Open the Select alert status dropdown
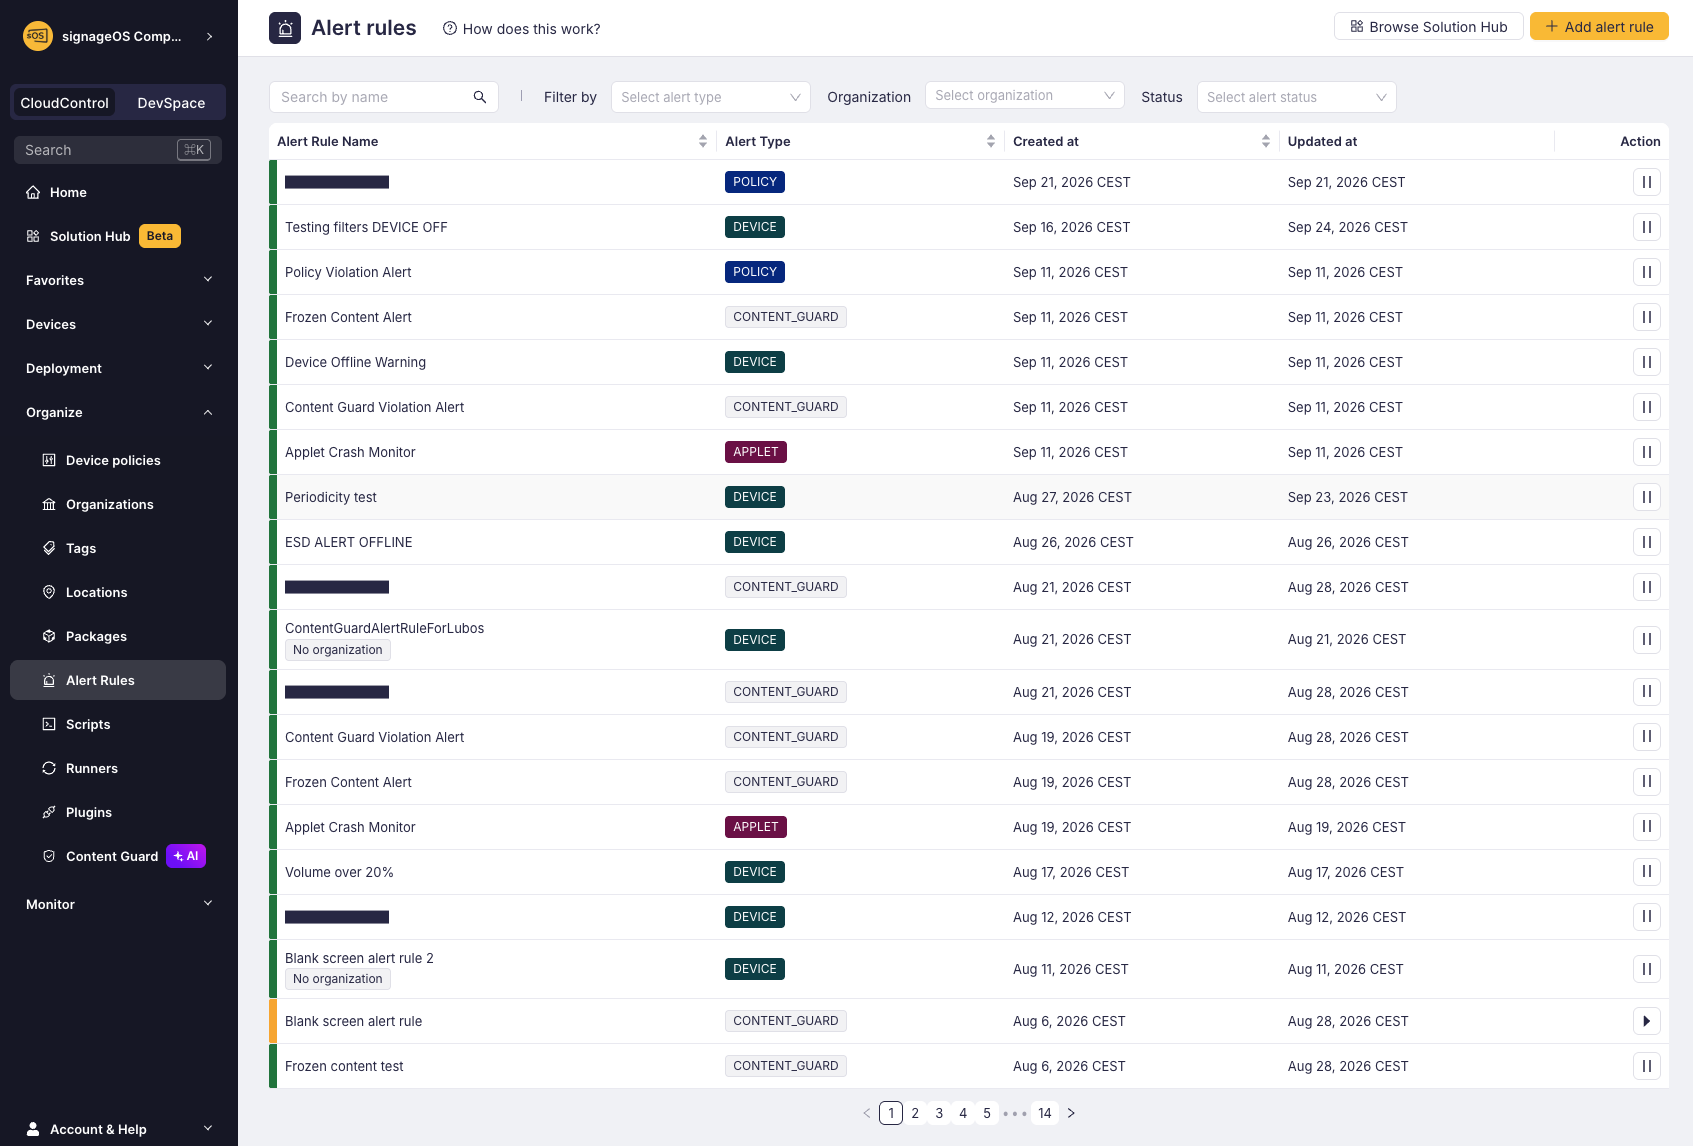This screenshot has height=1146, width=1693. [1297, 97]
